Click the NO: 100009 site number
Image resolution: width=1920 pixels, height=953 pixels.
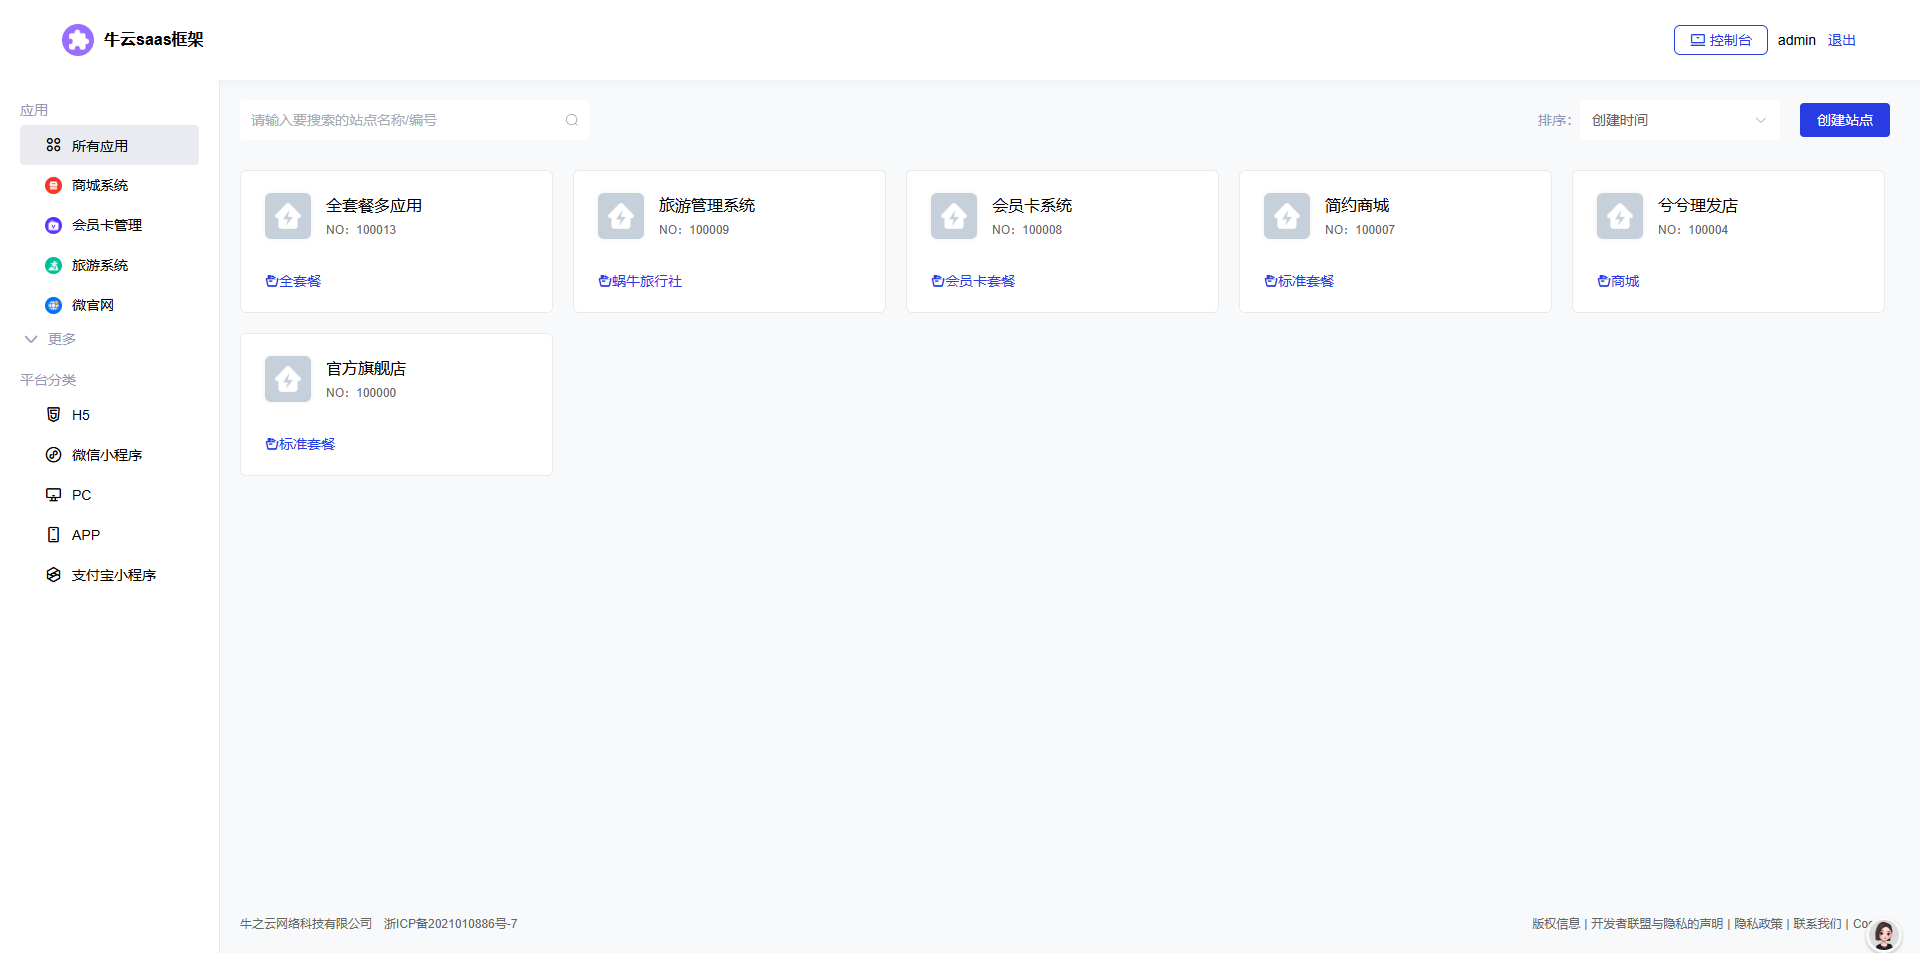point(694,230)
